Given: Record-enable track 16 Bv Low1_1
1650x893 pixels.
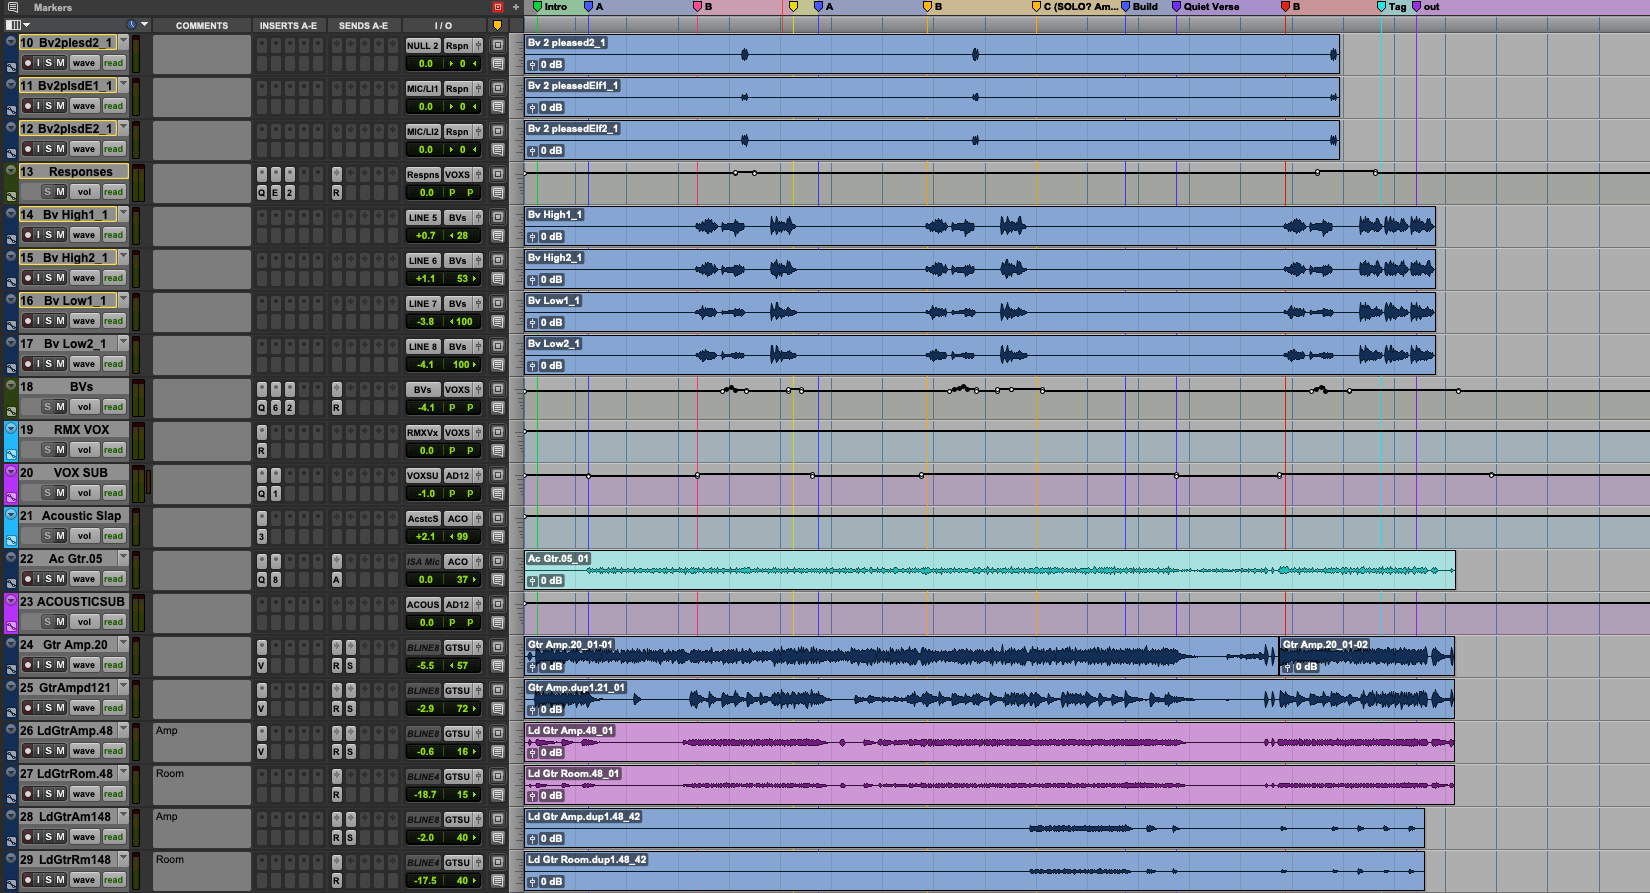Looking at the screenshot, I should (28, 321).
